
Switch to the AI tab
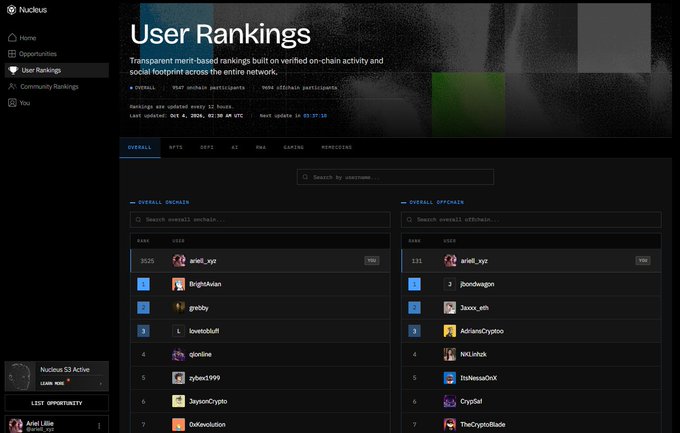235,148
